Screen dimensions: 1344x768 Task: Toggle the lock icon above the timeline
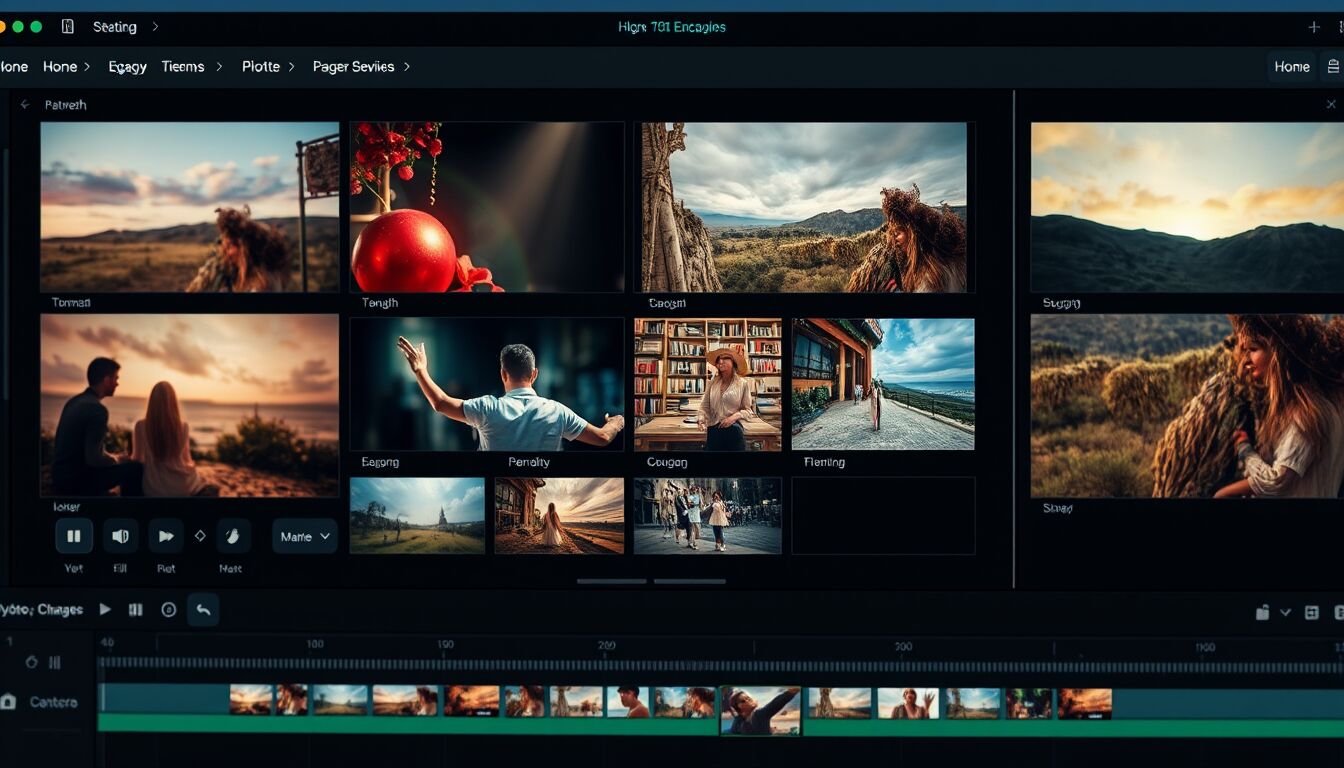(1263, 613)
